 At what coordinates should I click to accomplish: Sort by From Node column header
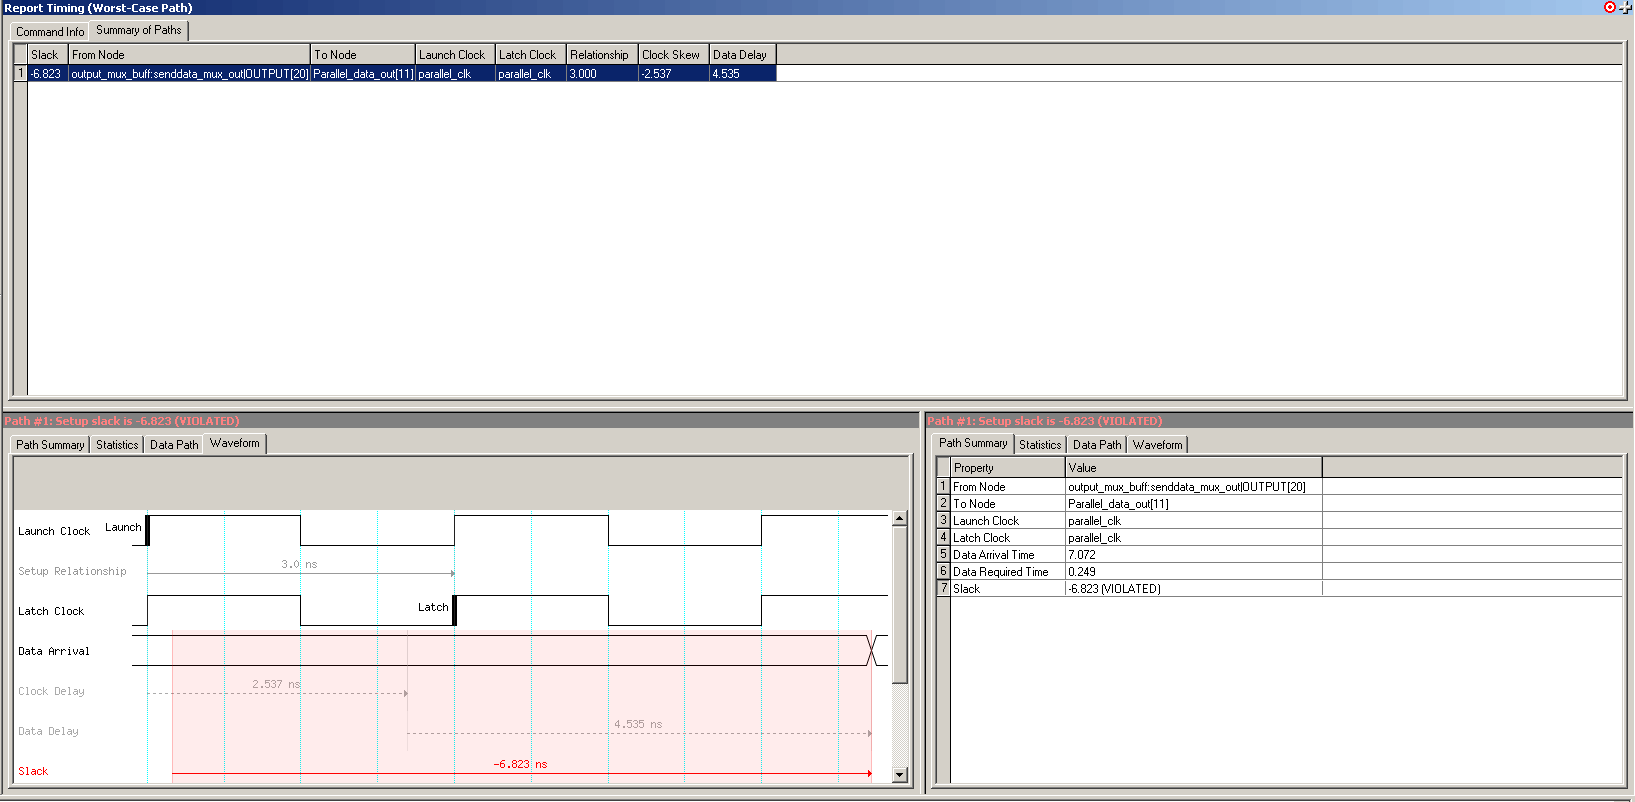(x=189, y=55)
